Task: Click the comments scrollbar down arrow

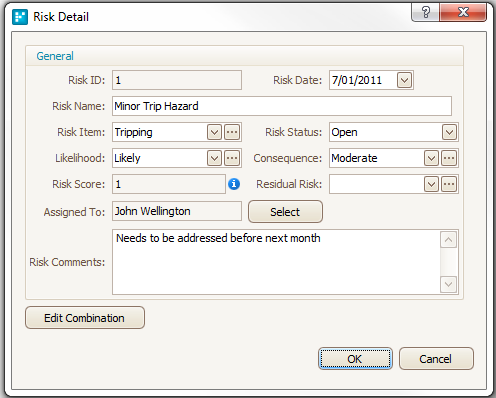Action: tap(448, 284)
